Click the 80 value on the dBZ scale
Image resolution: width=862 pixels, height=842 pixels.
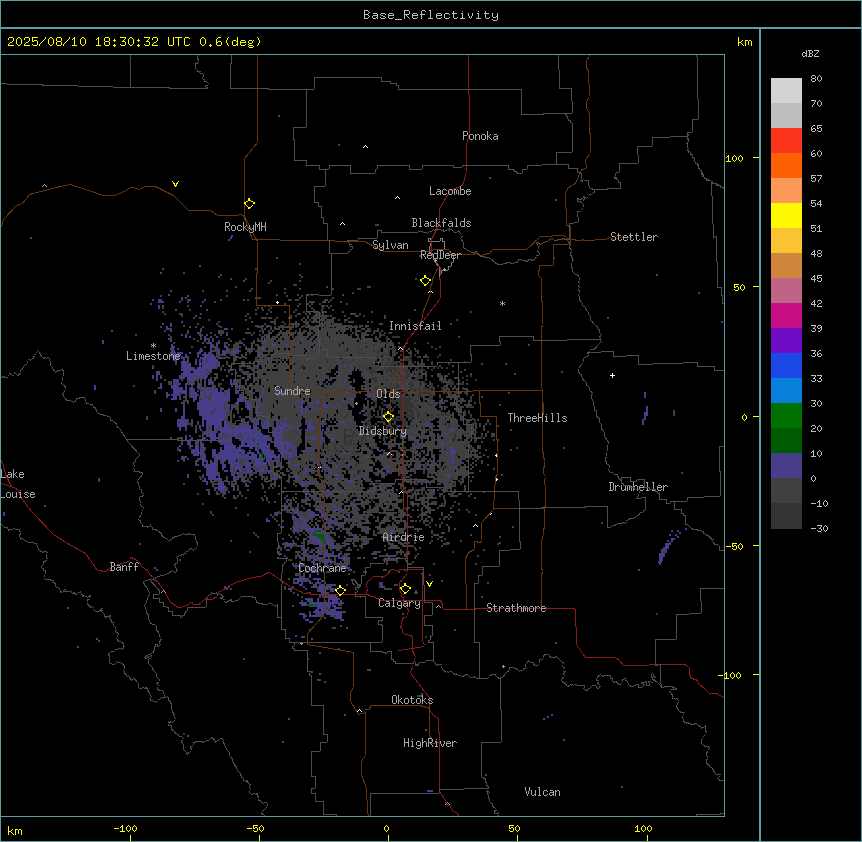coord(816,79)
